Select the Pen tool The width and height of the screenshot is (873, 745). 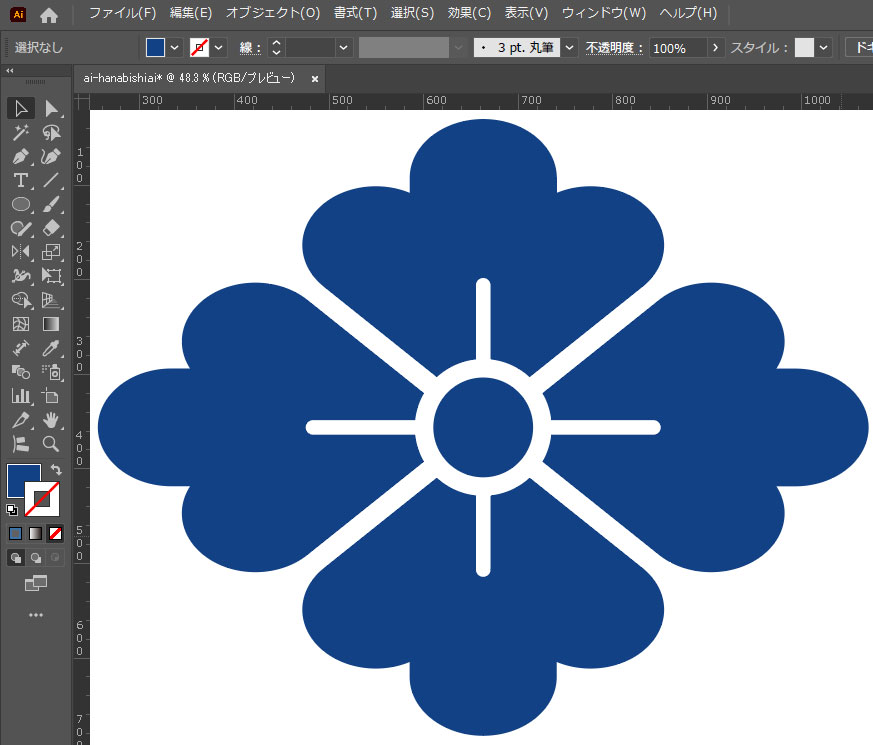[20, 156]
